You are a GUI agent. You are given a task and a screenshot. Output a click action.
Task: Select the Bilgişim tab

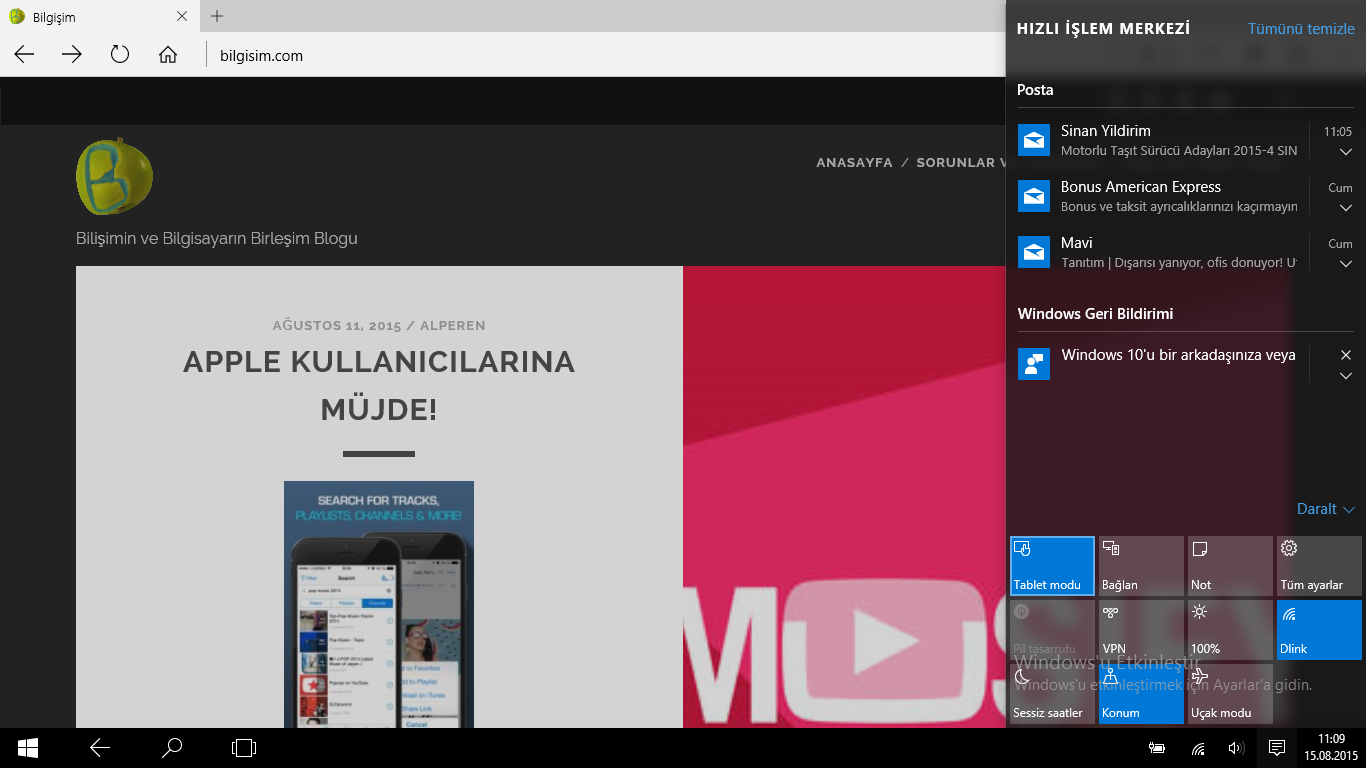98,17
